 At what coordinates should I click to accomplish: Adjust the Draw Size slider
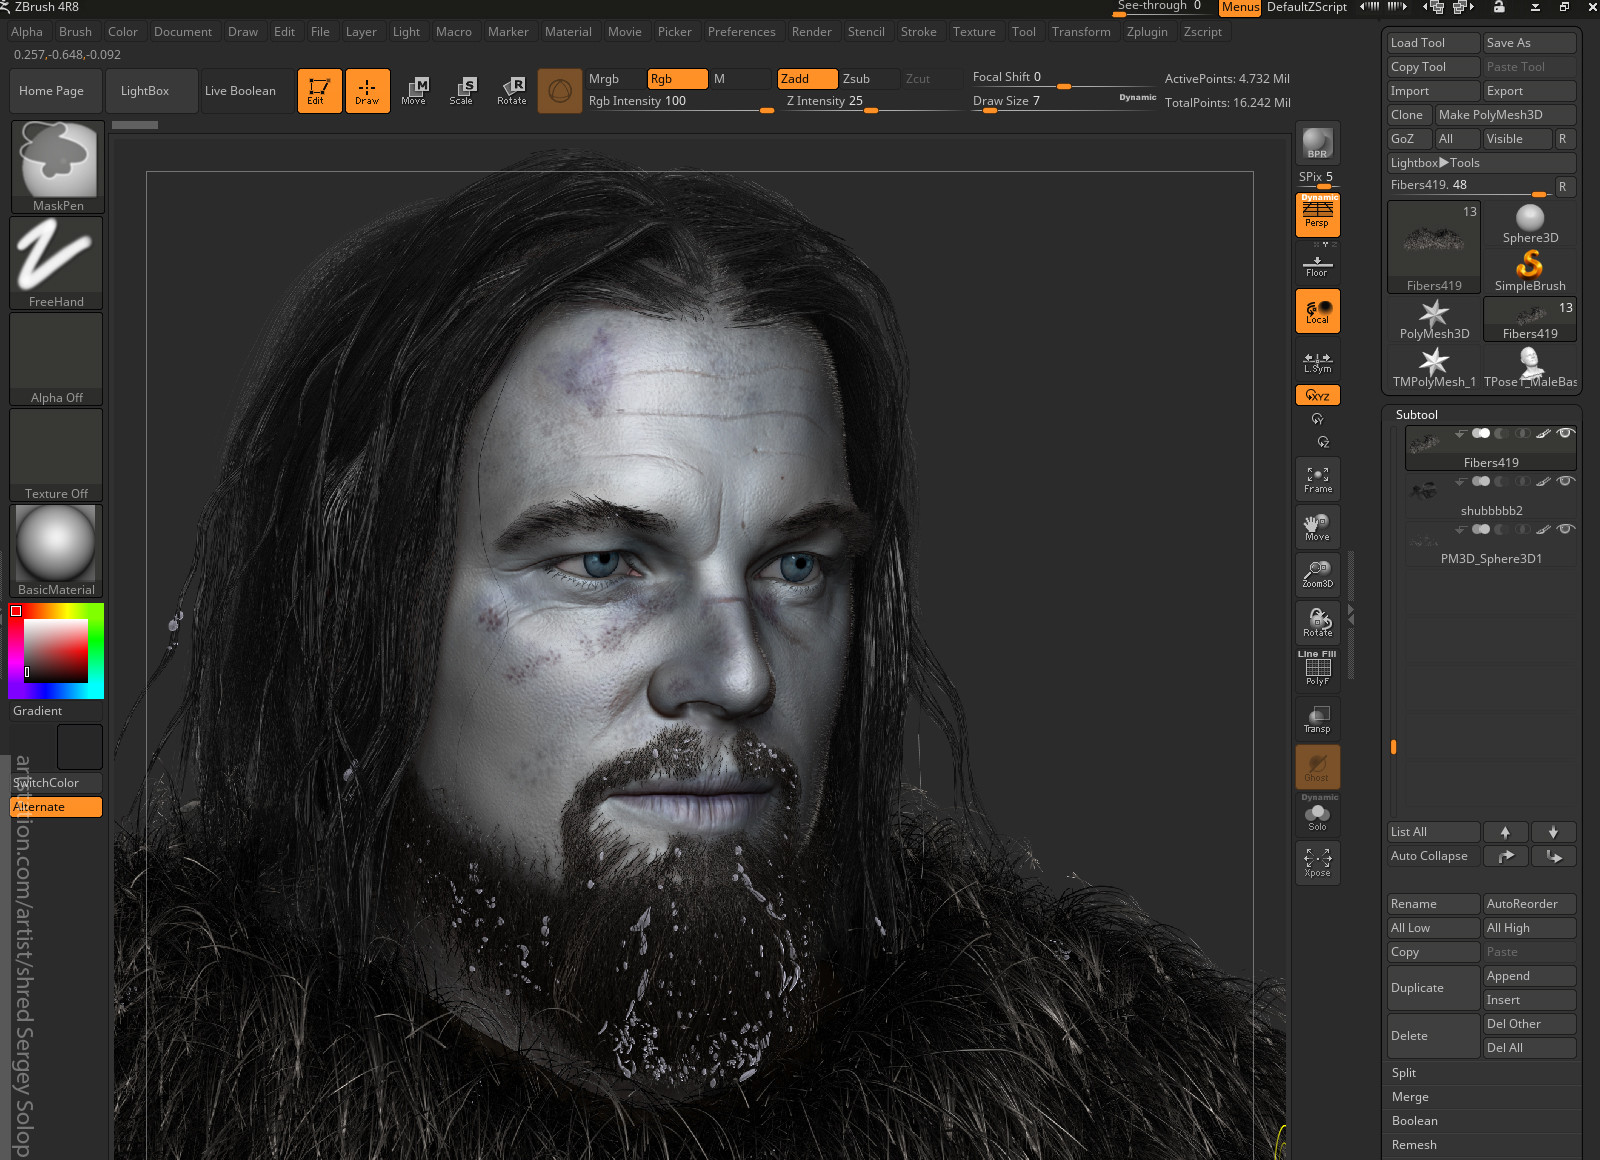1064,101
